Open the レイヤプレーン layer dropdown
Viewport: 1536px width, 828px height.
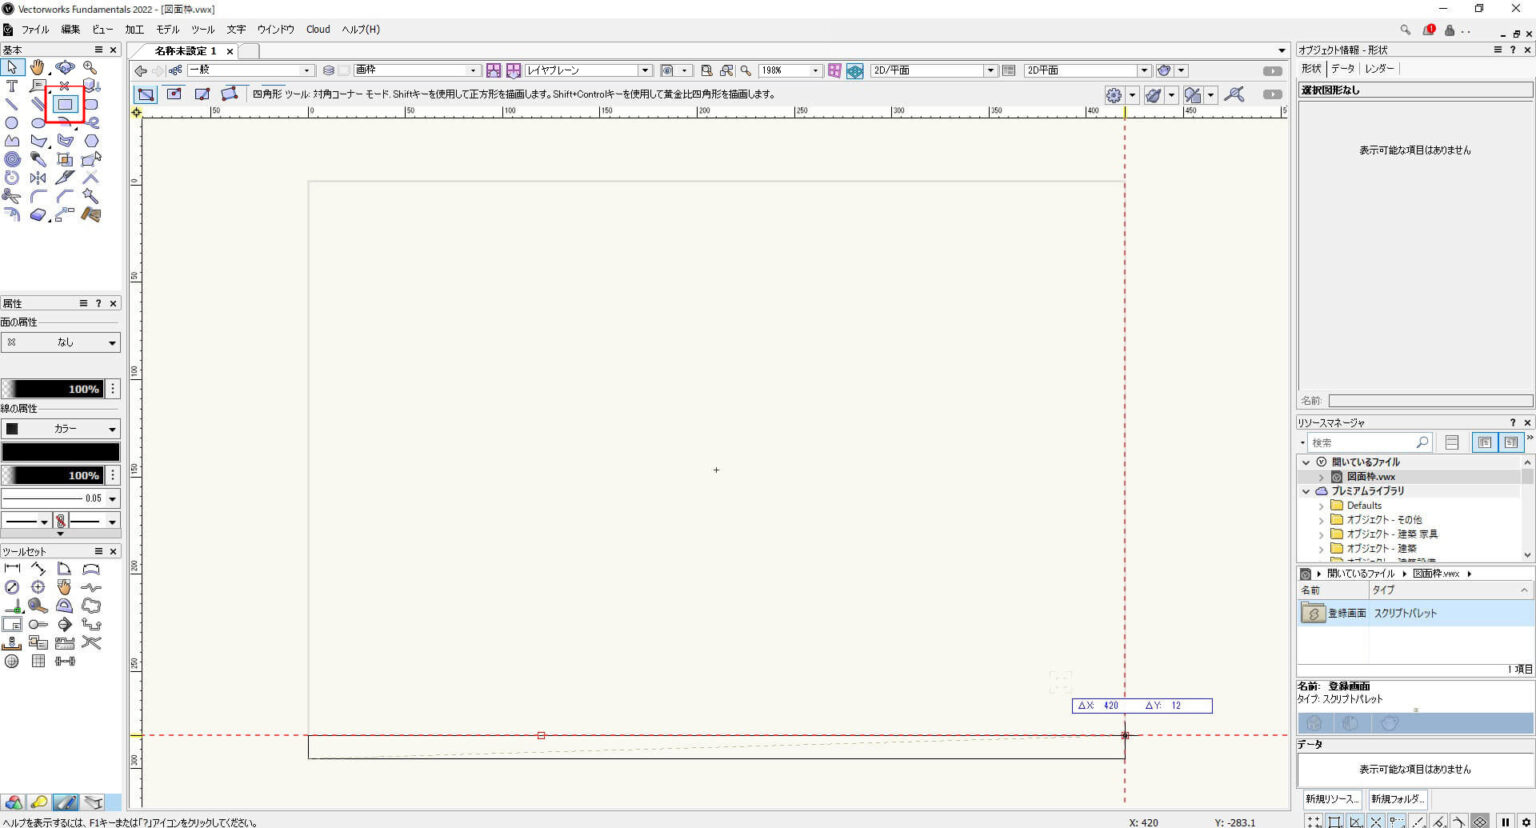[644, 70]
